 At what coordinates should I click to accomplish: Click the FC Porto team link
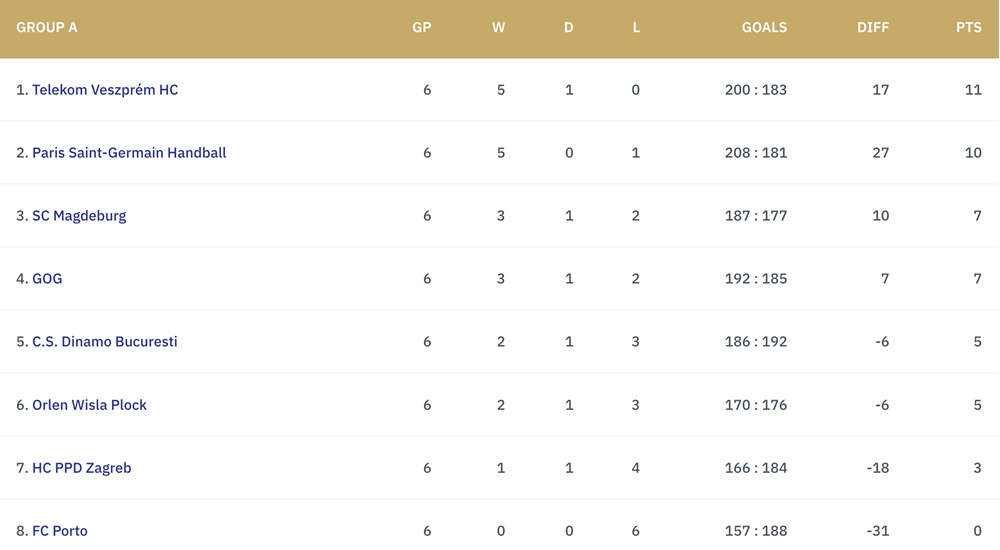[60, 531]
